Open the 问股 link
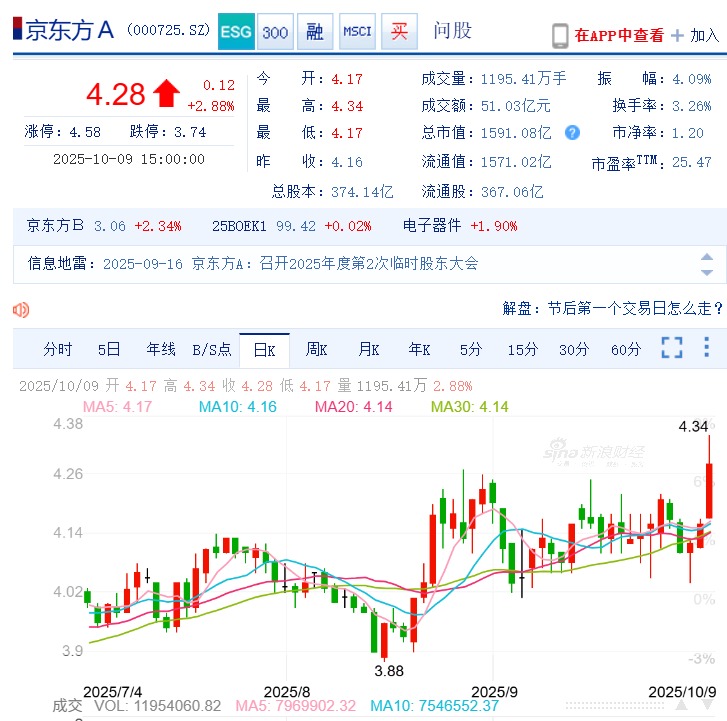This screenshot has width=727, height=721. click(x=453, y=31)
